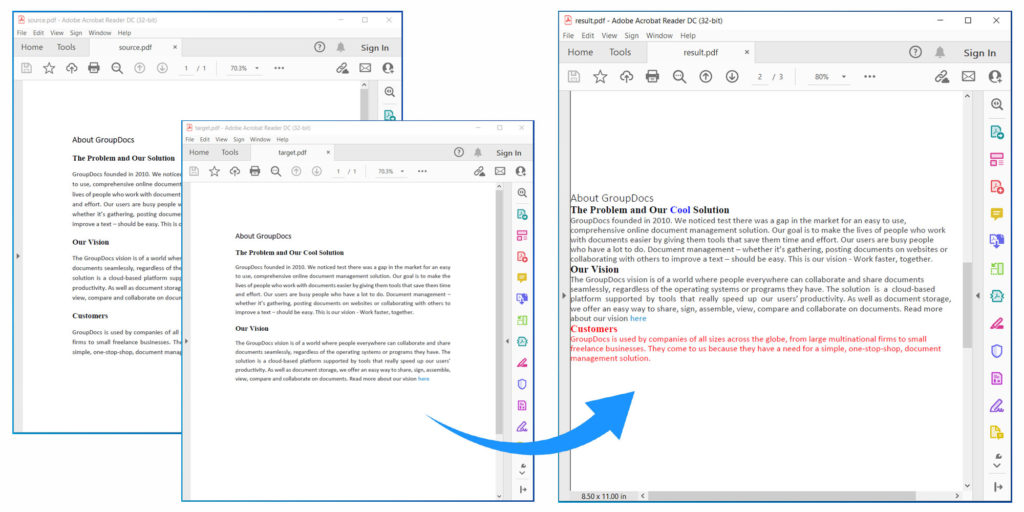This screenshot has width=1024, height=512.
Task: Close the source.pdf document tab
Action: [175, 47]
